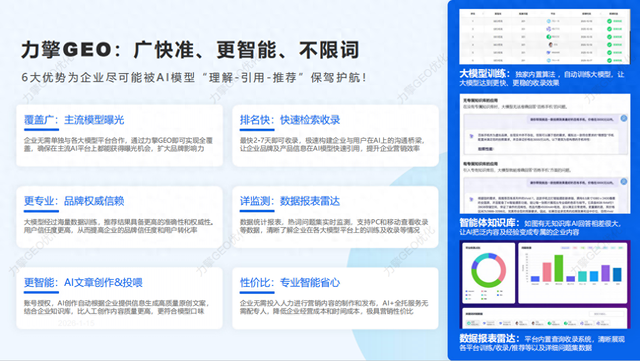
Task: Open the bar chart panel
Action: click(x=573, y=273)
